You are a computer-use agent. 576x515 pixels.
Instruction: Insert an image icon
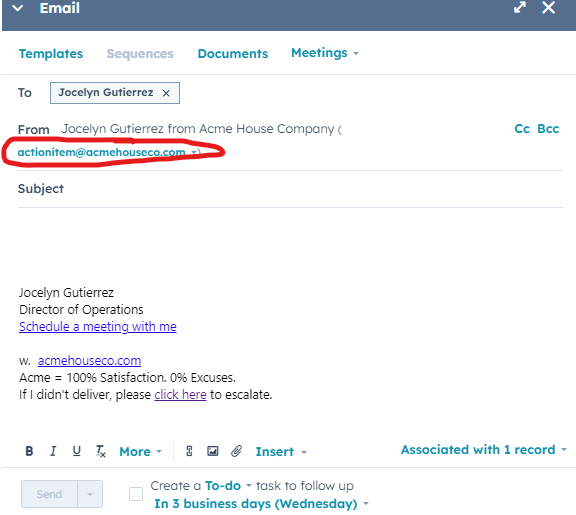pyautogui.click(x=213, y=451)
